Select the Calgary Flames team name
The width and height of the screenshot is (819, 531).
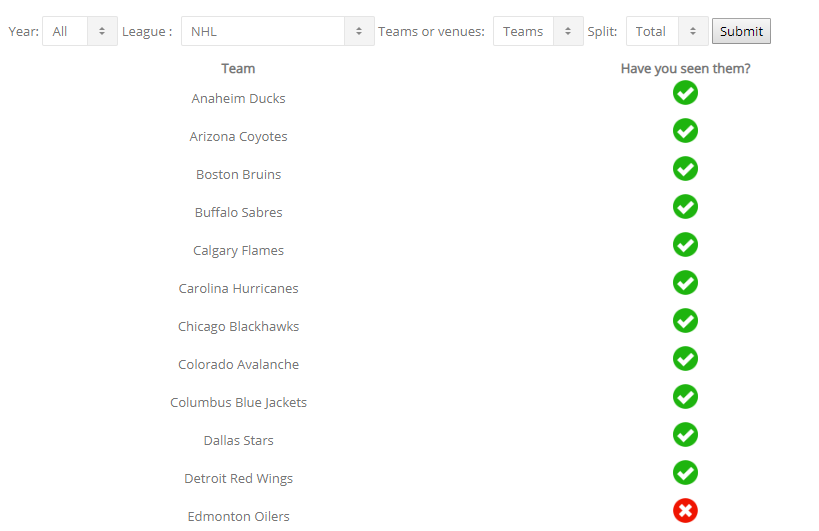[x=238, y=251]
